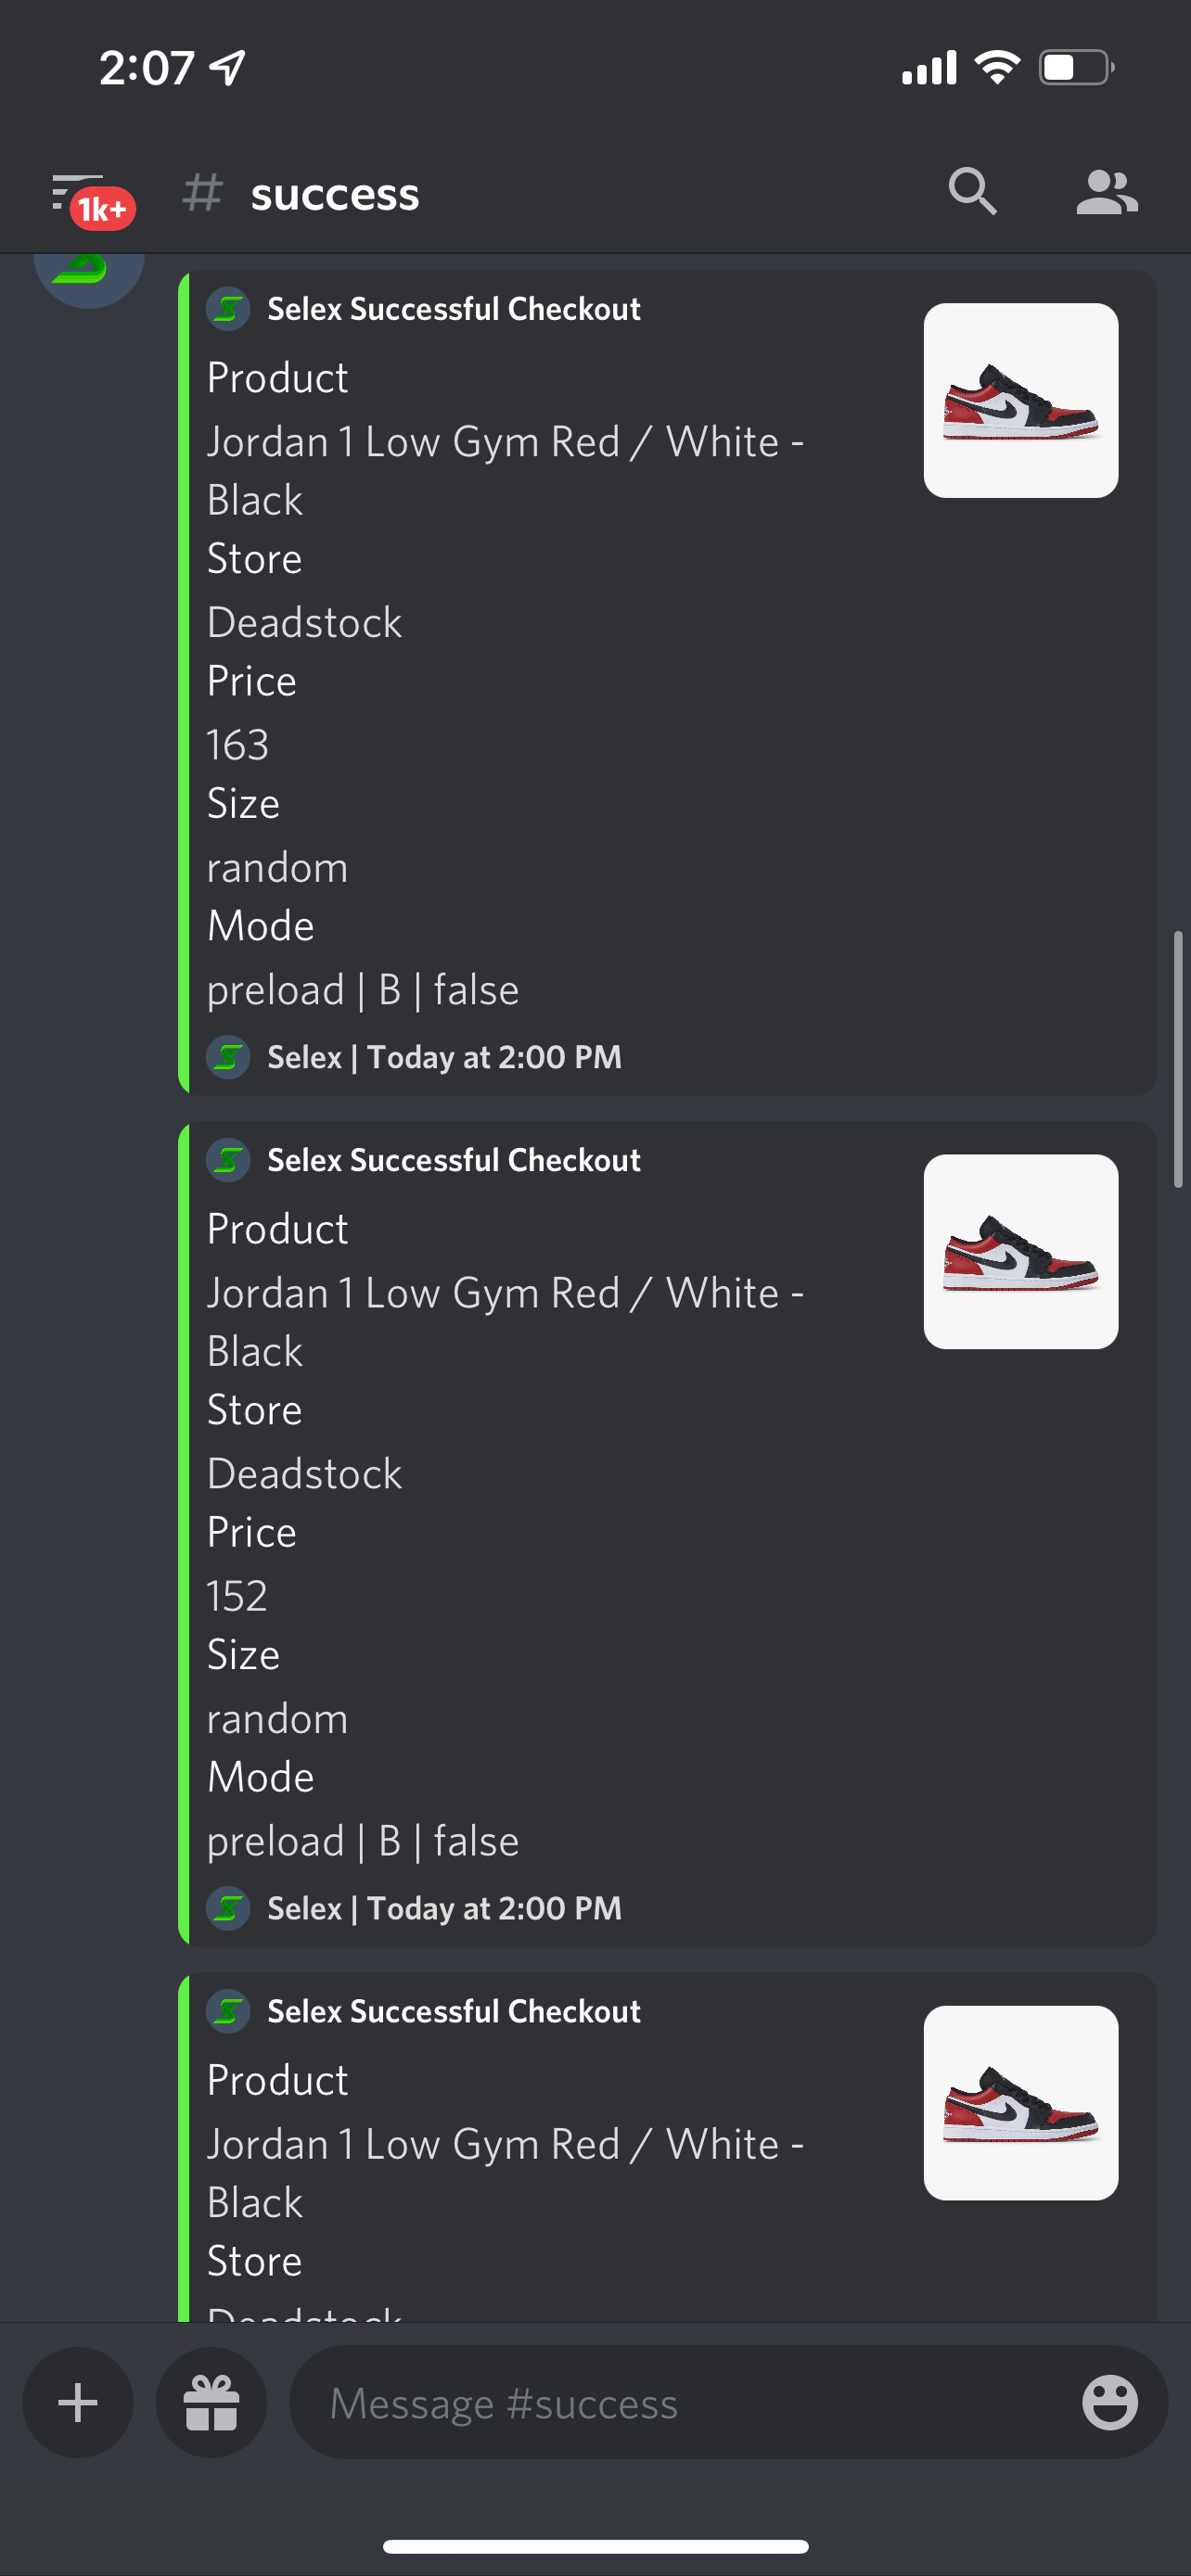1191x2576 pixels.
Task: Tap third Selex Successful Checkout title
Action: (x=454, y=2011)
